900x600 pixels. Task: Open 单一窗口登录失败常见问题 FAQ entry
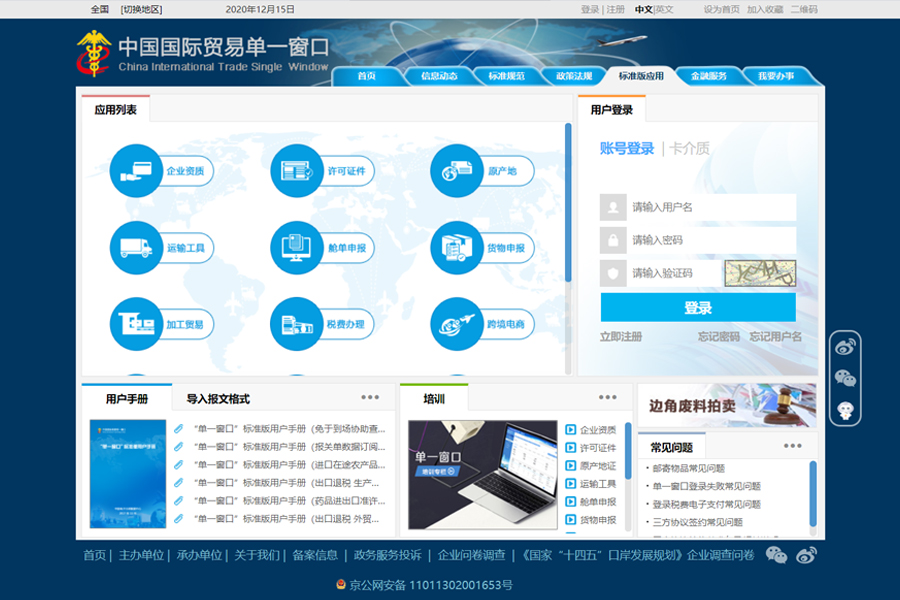pos(707,486)
